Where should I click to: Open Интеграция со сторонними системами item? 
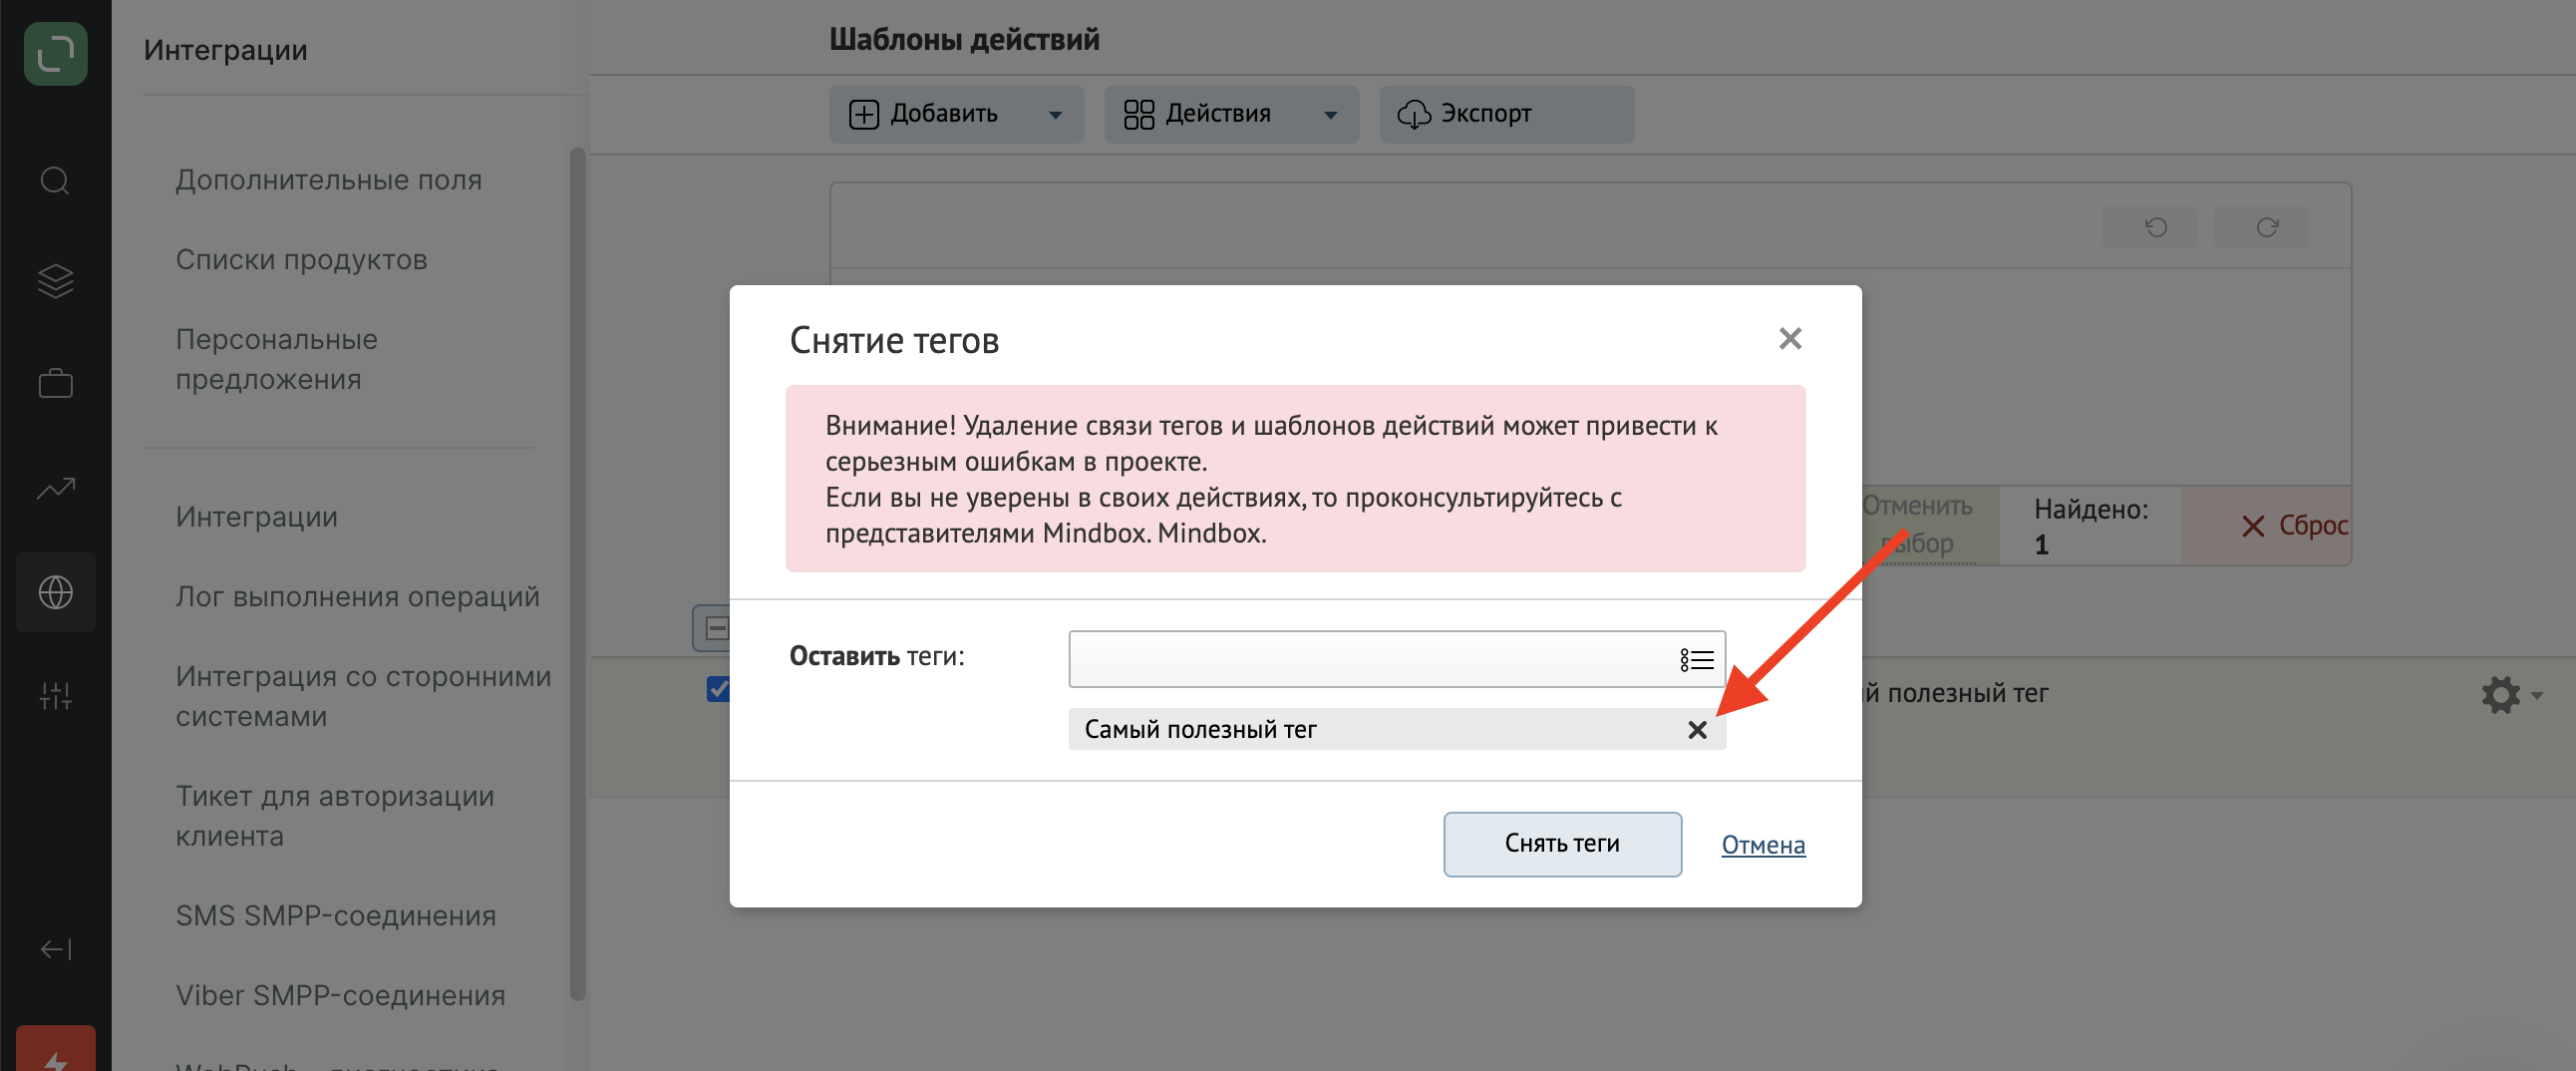coord(363,696)
